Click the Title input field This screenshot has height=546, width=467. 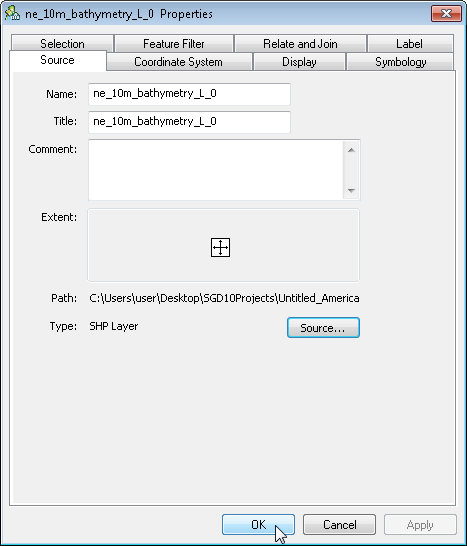(189, 122)
